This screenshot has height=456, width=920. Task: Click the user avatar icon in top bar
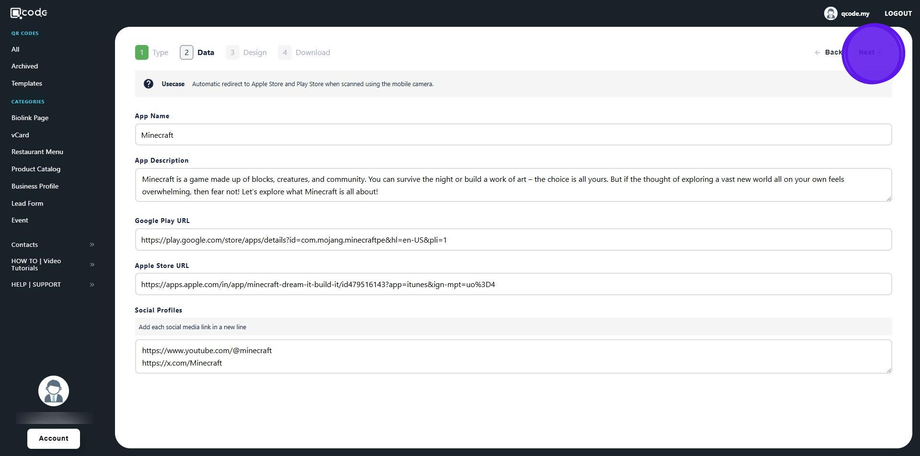[830, 13]
